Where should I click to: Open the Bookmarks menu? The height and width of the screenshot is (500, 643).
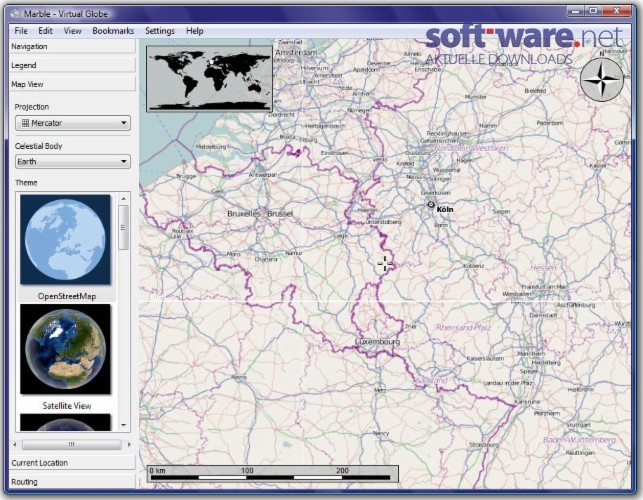(113, 31)
